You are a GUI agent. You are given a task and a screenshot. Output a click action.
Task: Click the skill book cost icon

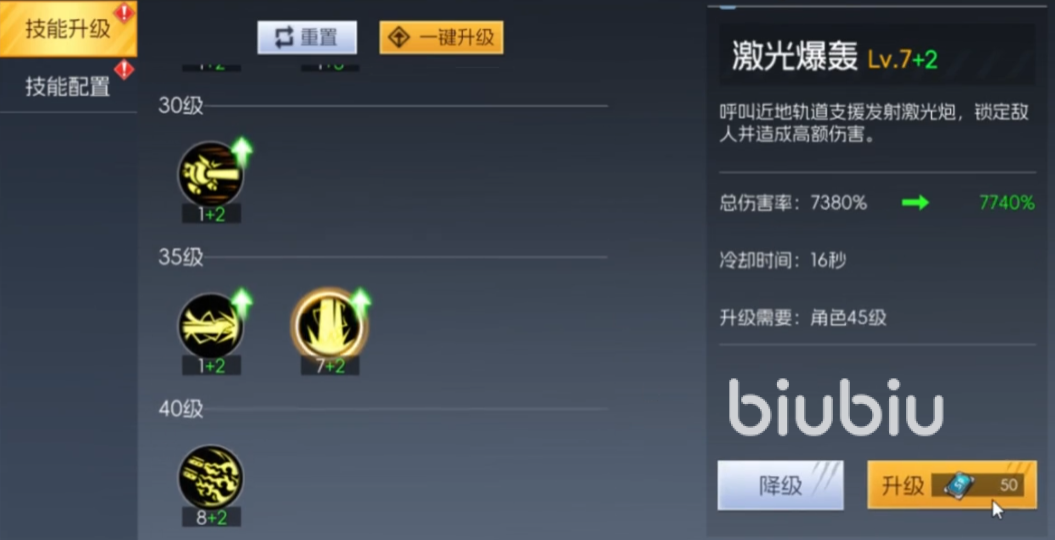coord(958,485)
